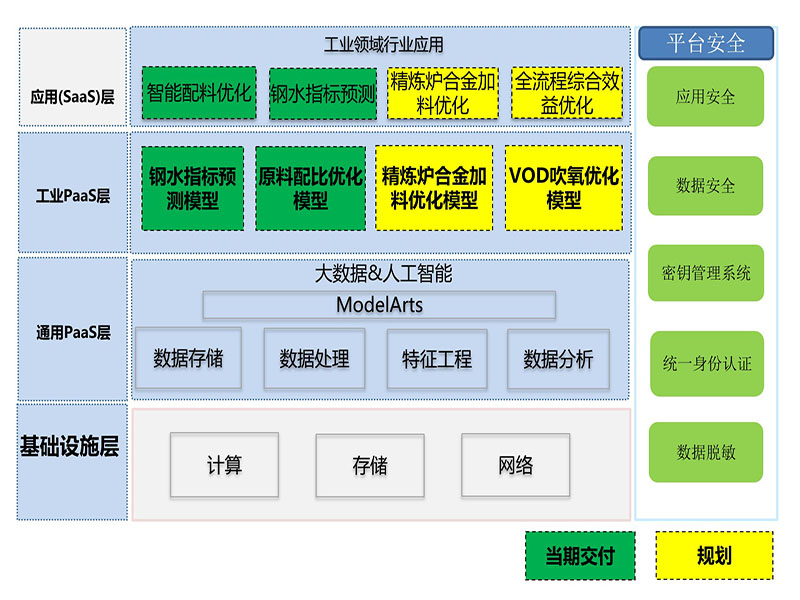This screenshot has width=800, height=600.
Task: Click the 大数据&人工智能 heading
Action: pos(383,273)
